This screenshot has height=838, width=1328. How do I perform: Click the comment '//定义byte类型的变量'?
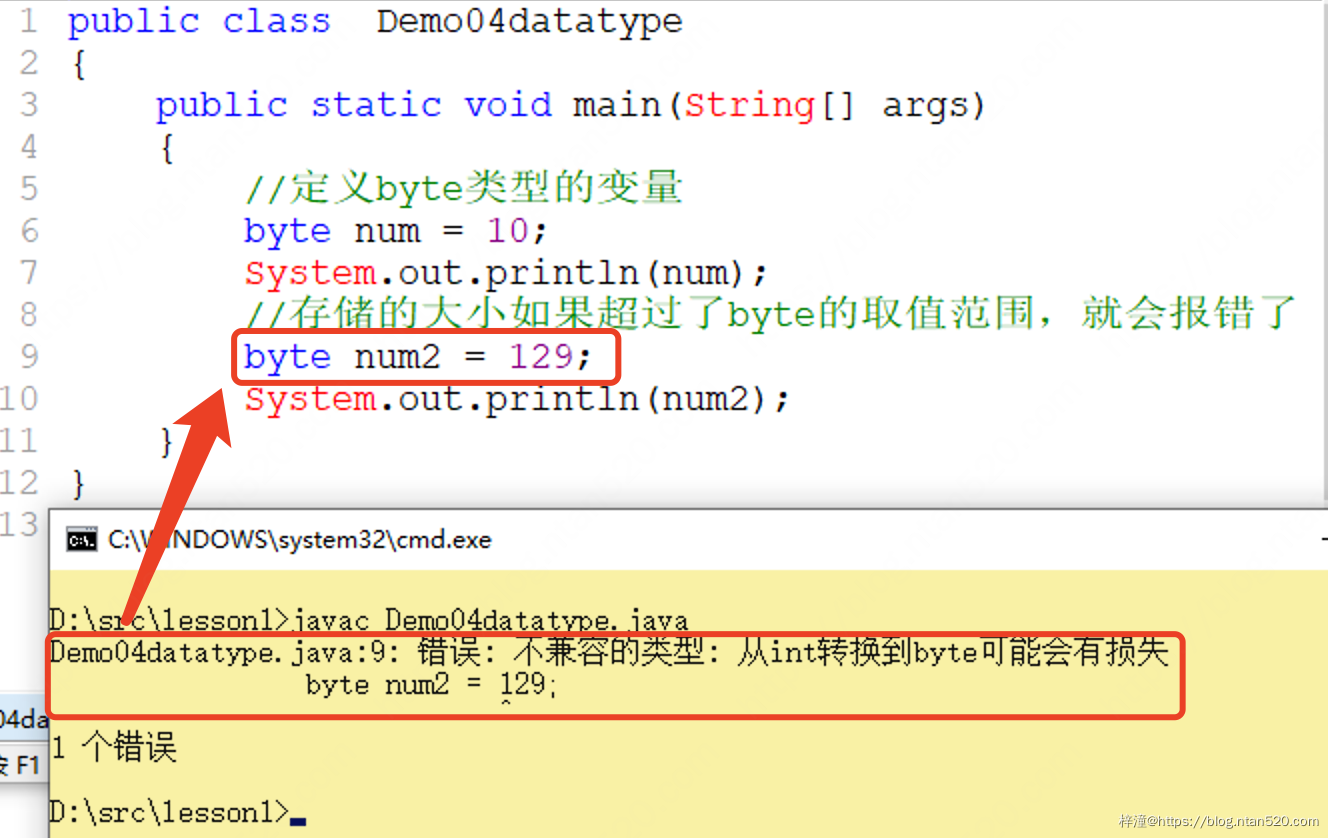tap(463, 188)
